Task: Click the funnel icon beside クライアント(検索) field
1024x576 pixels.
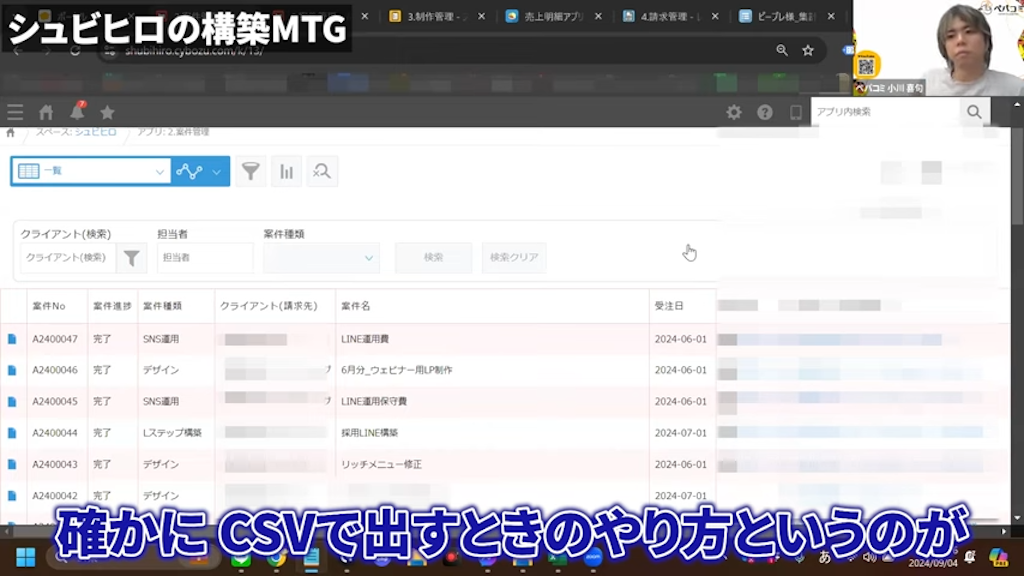Action: coord(131,257)
